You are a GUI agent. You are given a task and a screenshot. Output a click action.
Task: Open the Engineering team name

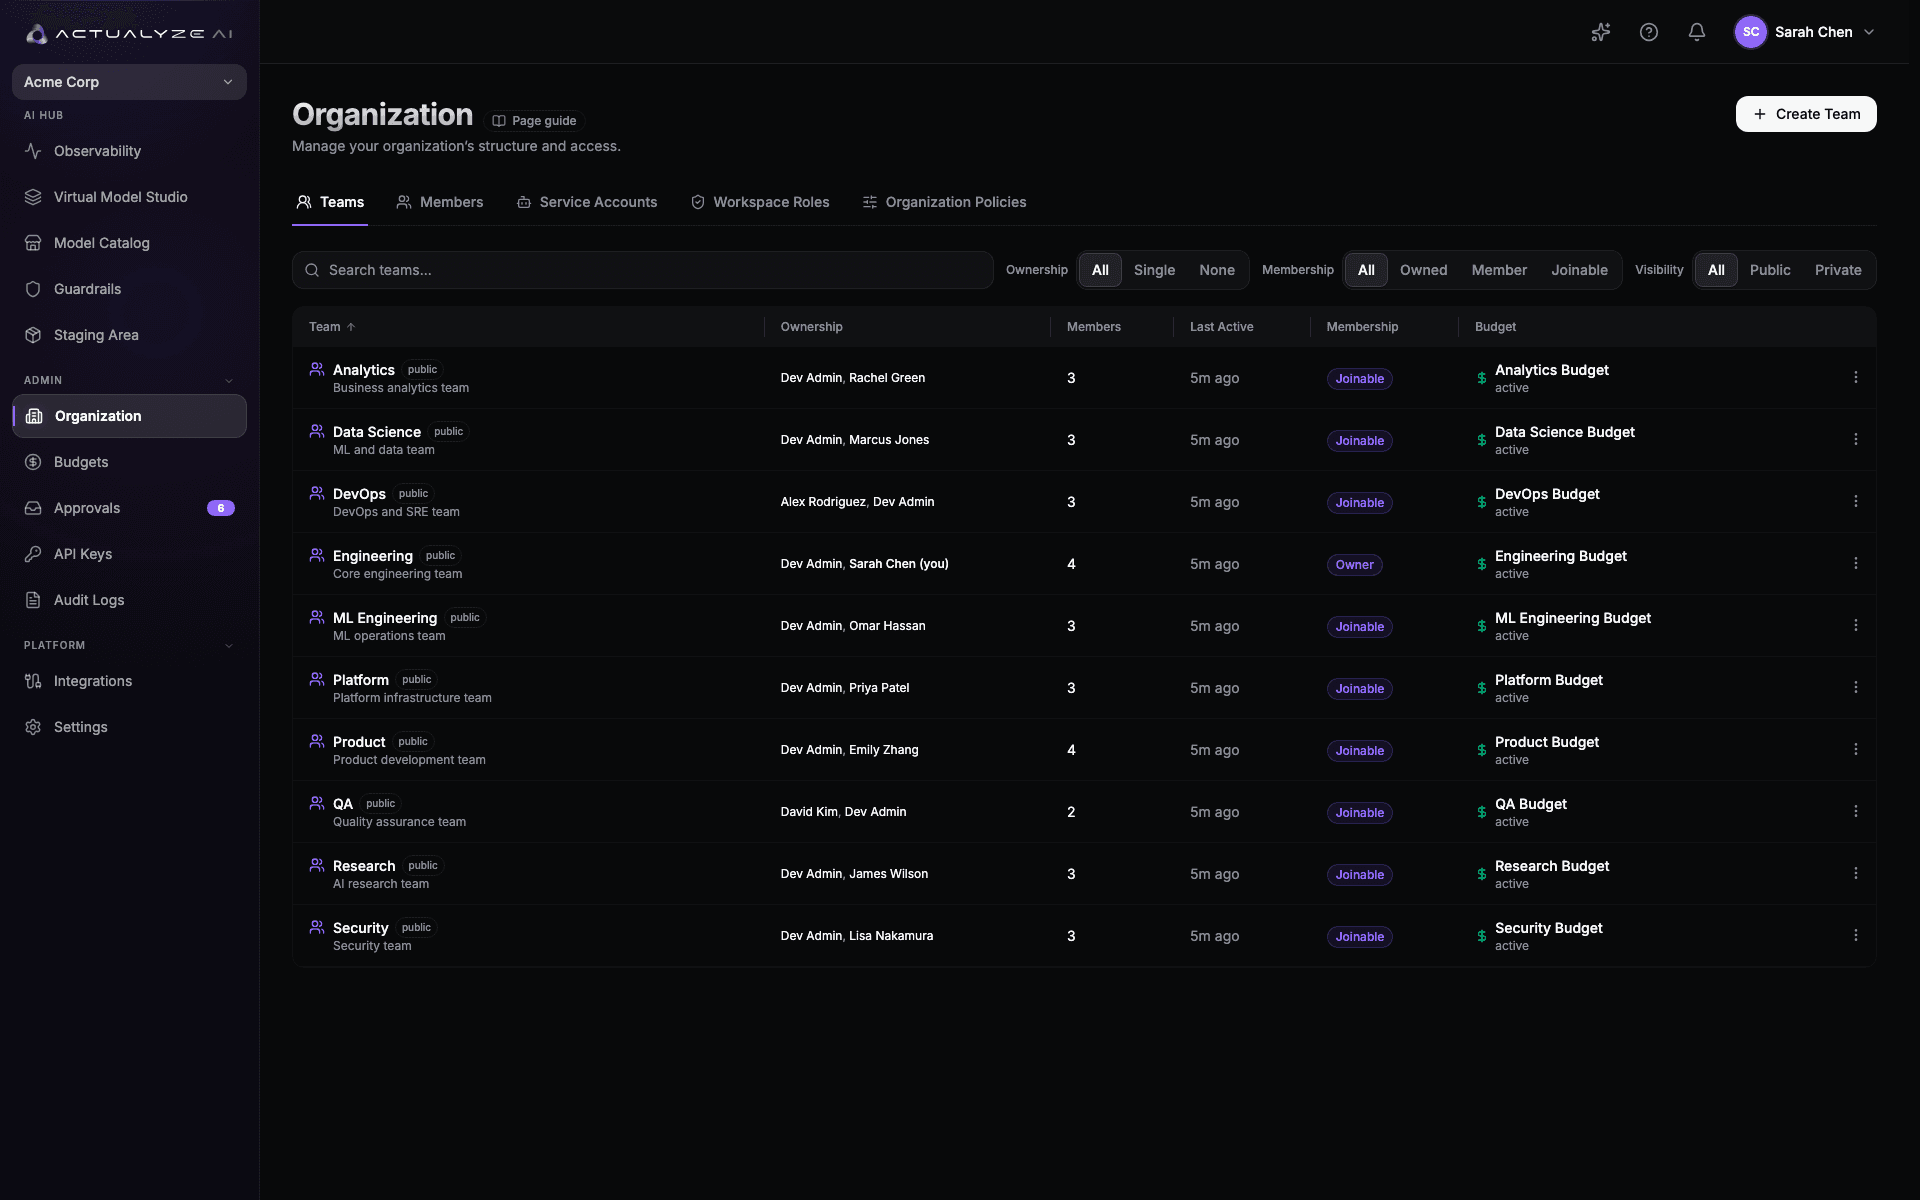click(x=372, y=556)
